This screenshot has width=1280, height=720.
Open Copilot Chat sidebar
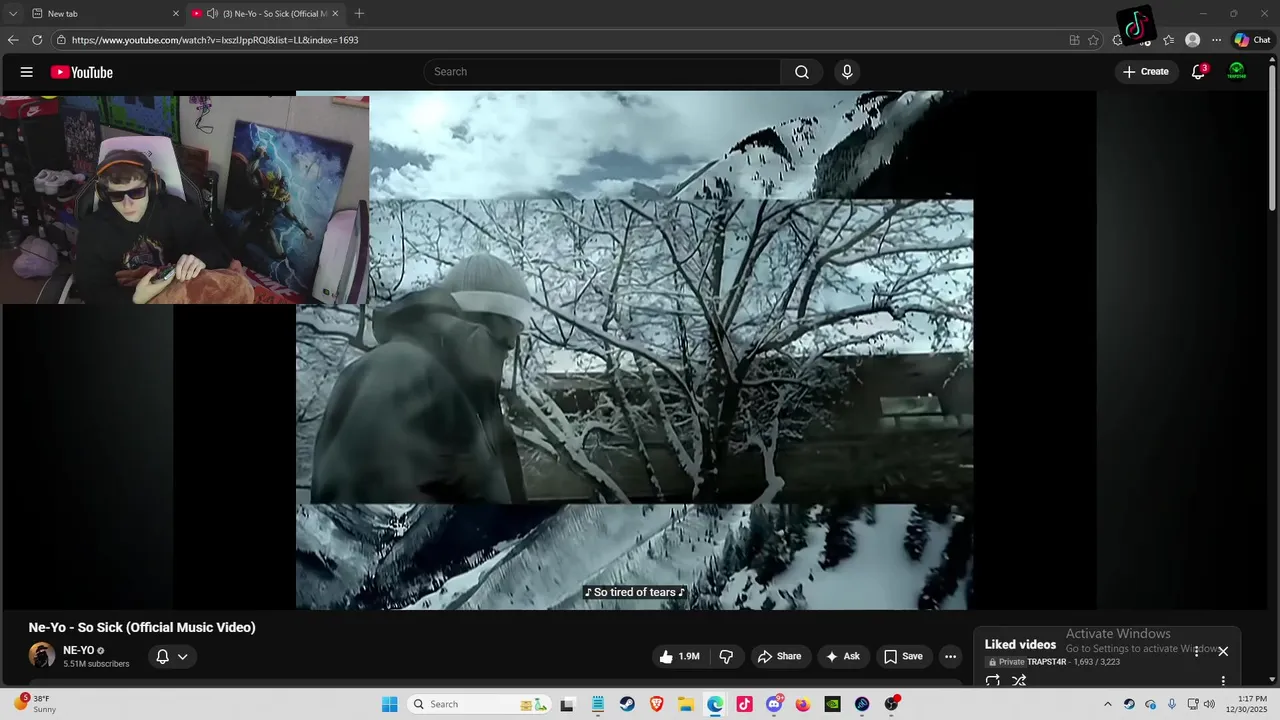pyautogui.click(x=1252, y=40)
